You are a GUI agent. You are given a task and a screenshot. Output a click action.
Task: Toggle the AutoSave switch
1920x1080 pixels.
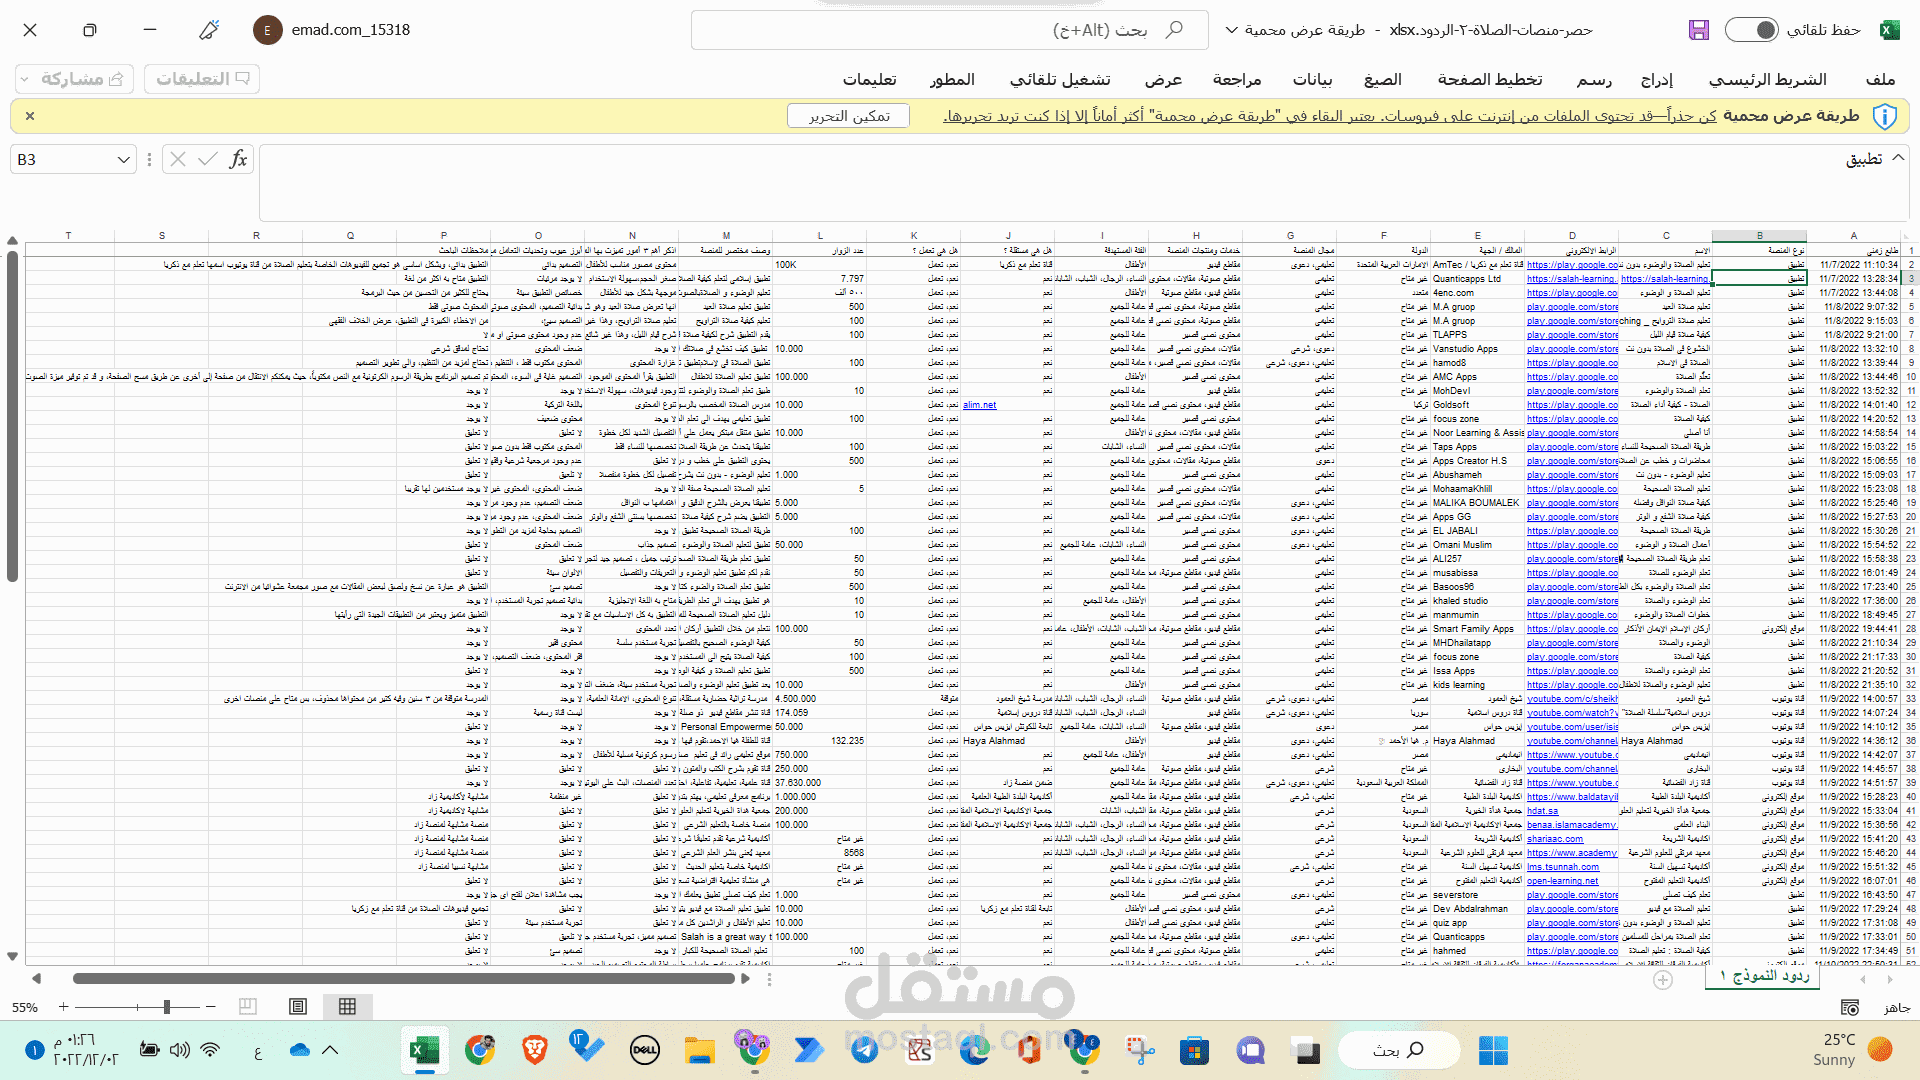pyautogui.click(x=1752, y=30)
